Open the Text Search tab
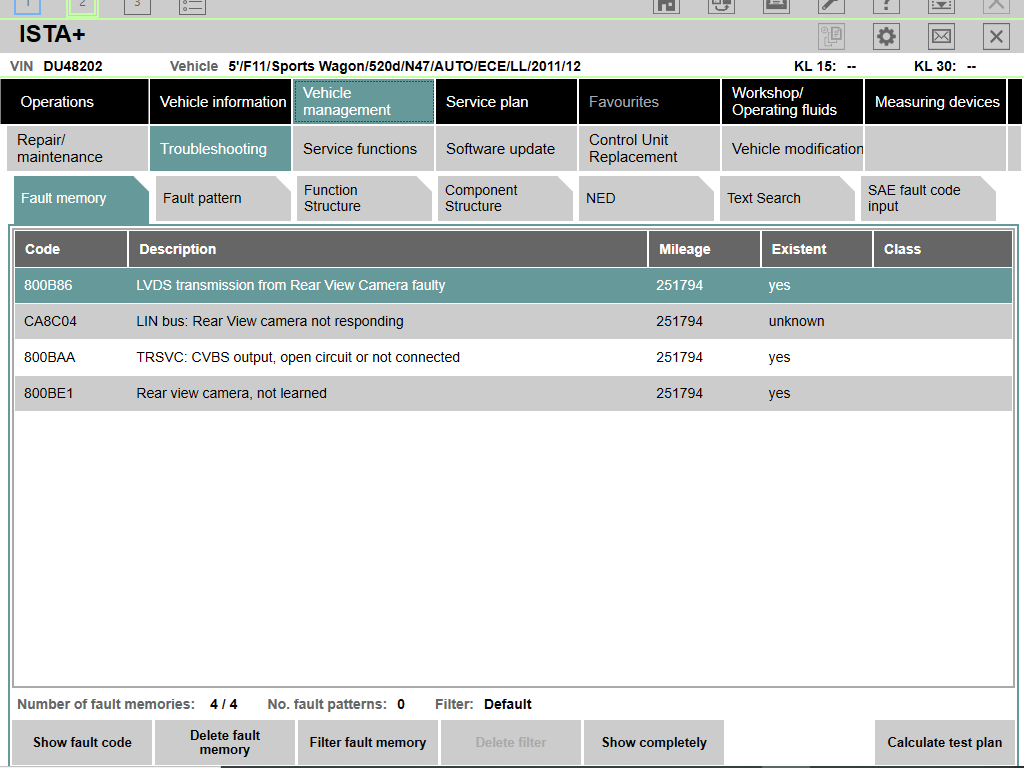Viewport: 1024px width, 768px height. click(x=787, y=199)
